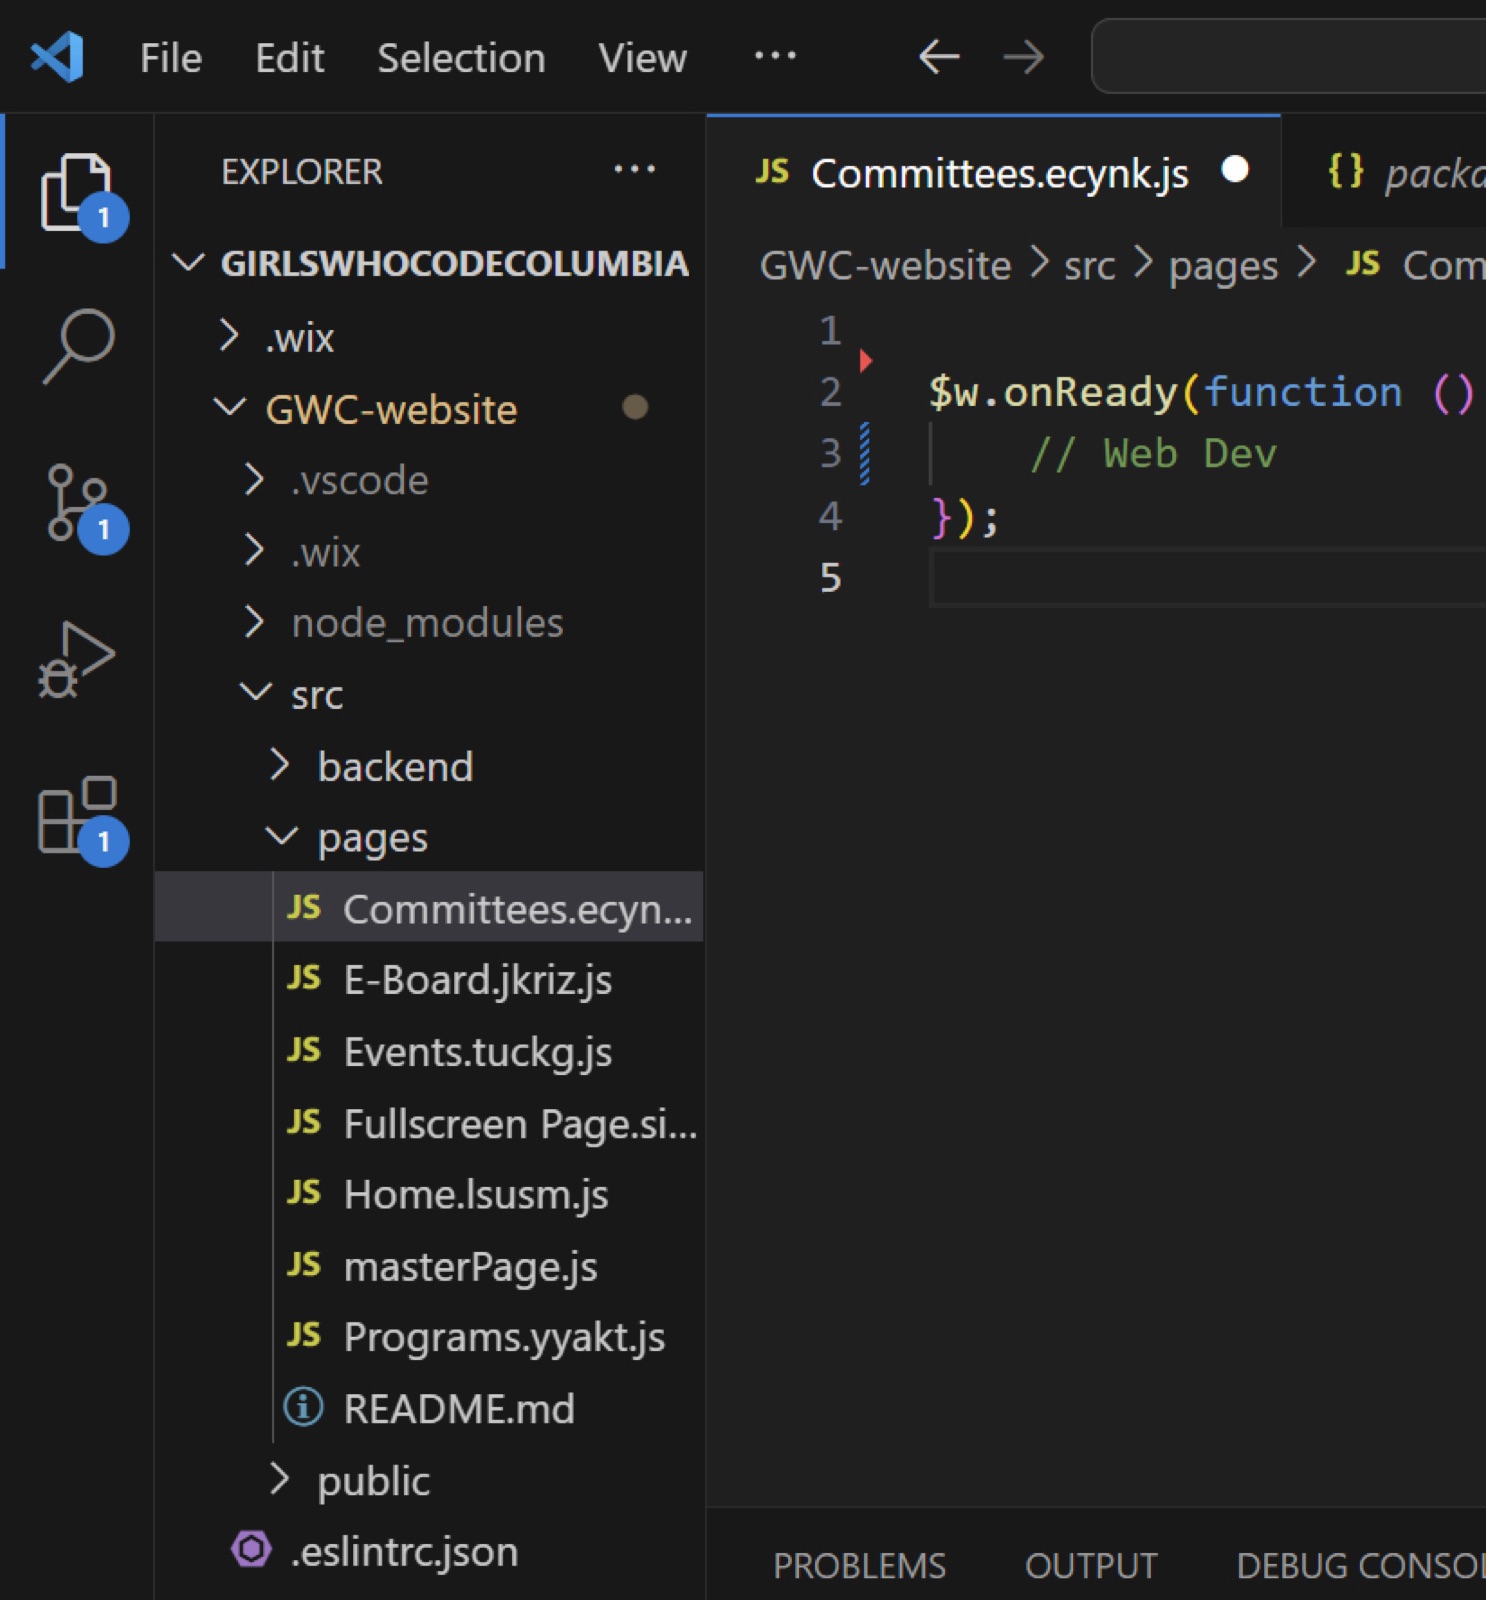
Task: Collapse the GWC-website folder
Action: click(x=430, y=408)
